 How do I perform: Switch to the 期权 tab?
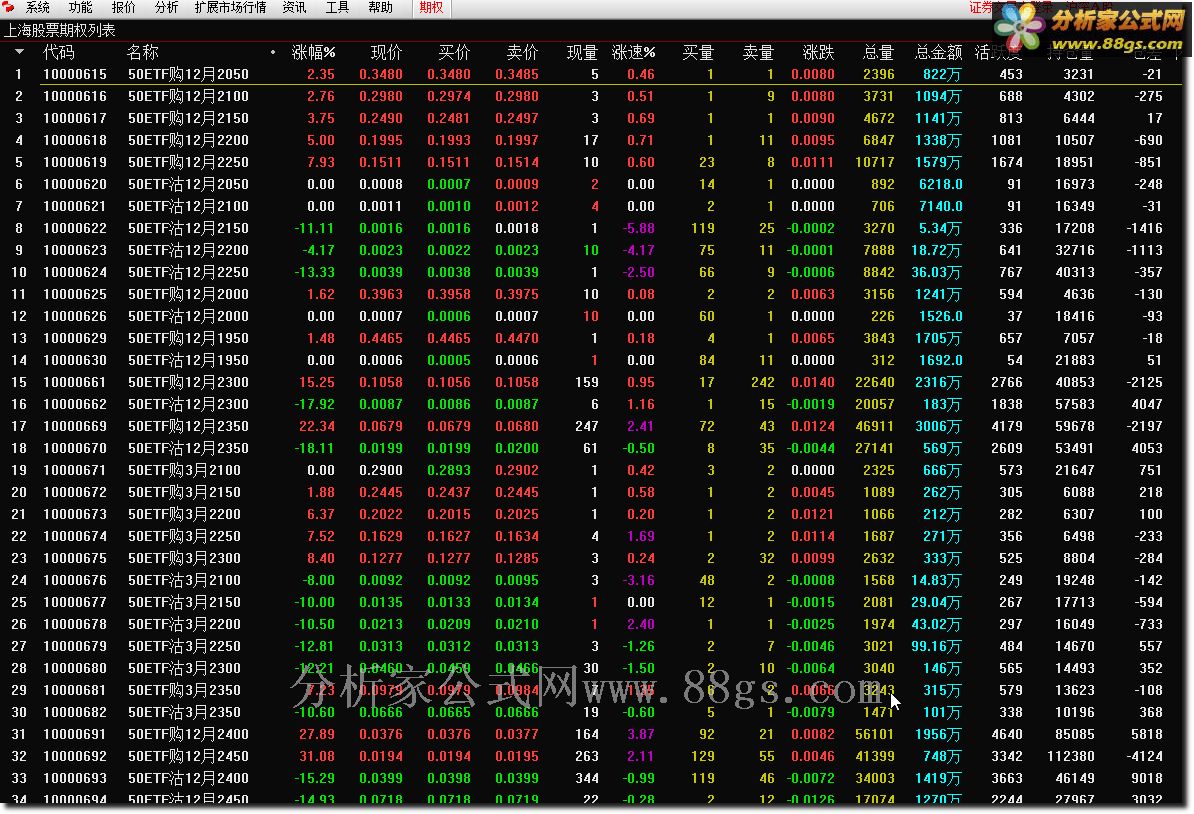pyautogui.click(x=431, y=8)
